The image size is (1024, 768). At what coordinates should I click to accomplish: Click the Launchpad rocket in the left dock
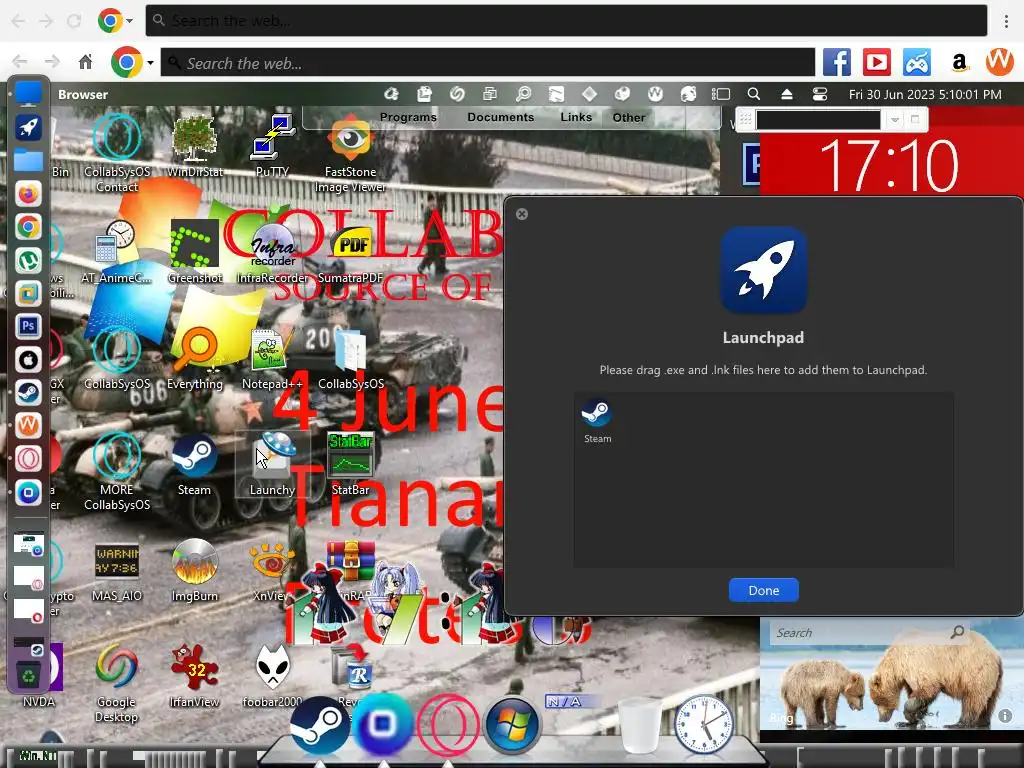point(28,127)
